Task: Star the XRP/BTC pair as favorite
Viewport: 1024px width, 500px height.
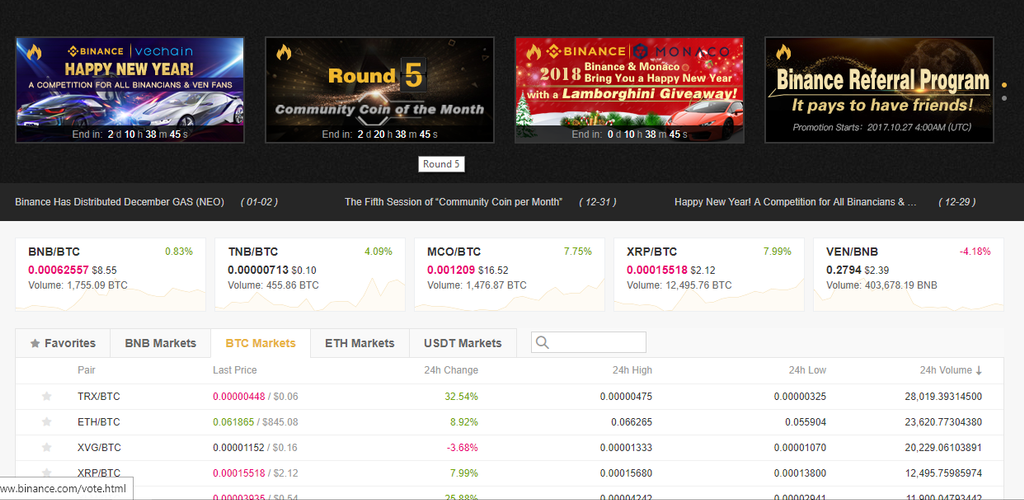Action: [x=46, y=473]
